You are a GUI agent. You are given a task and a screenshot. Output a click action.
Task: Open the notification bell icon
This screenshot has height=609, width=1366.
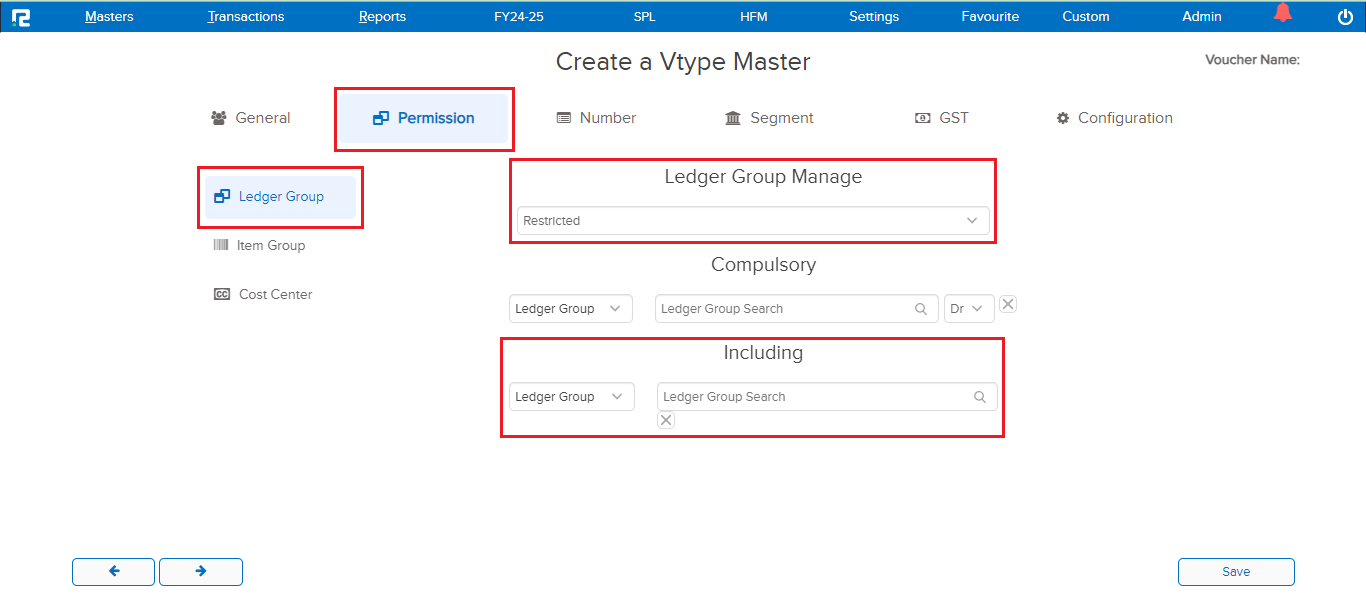coord(1282,14)
